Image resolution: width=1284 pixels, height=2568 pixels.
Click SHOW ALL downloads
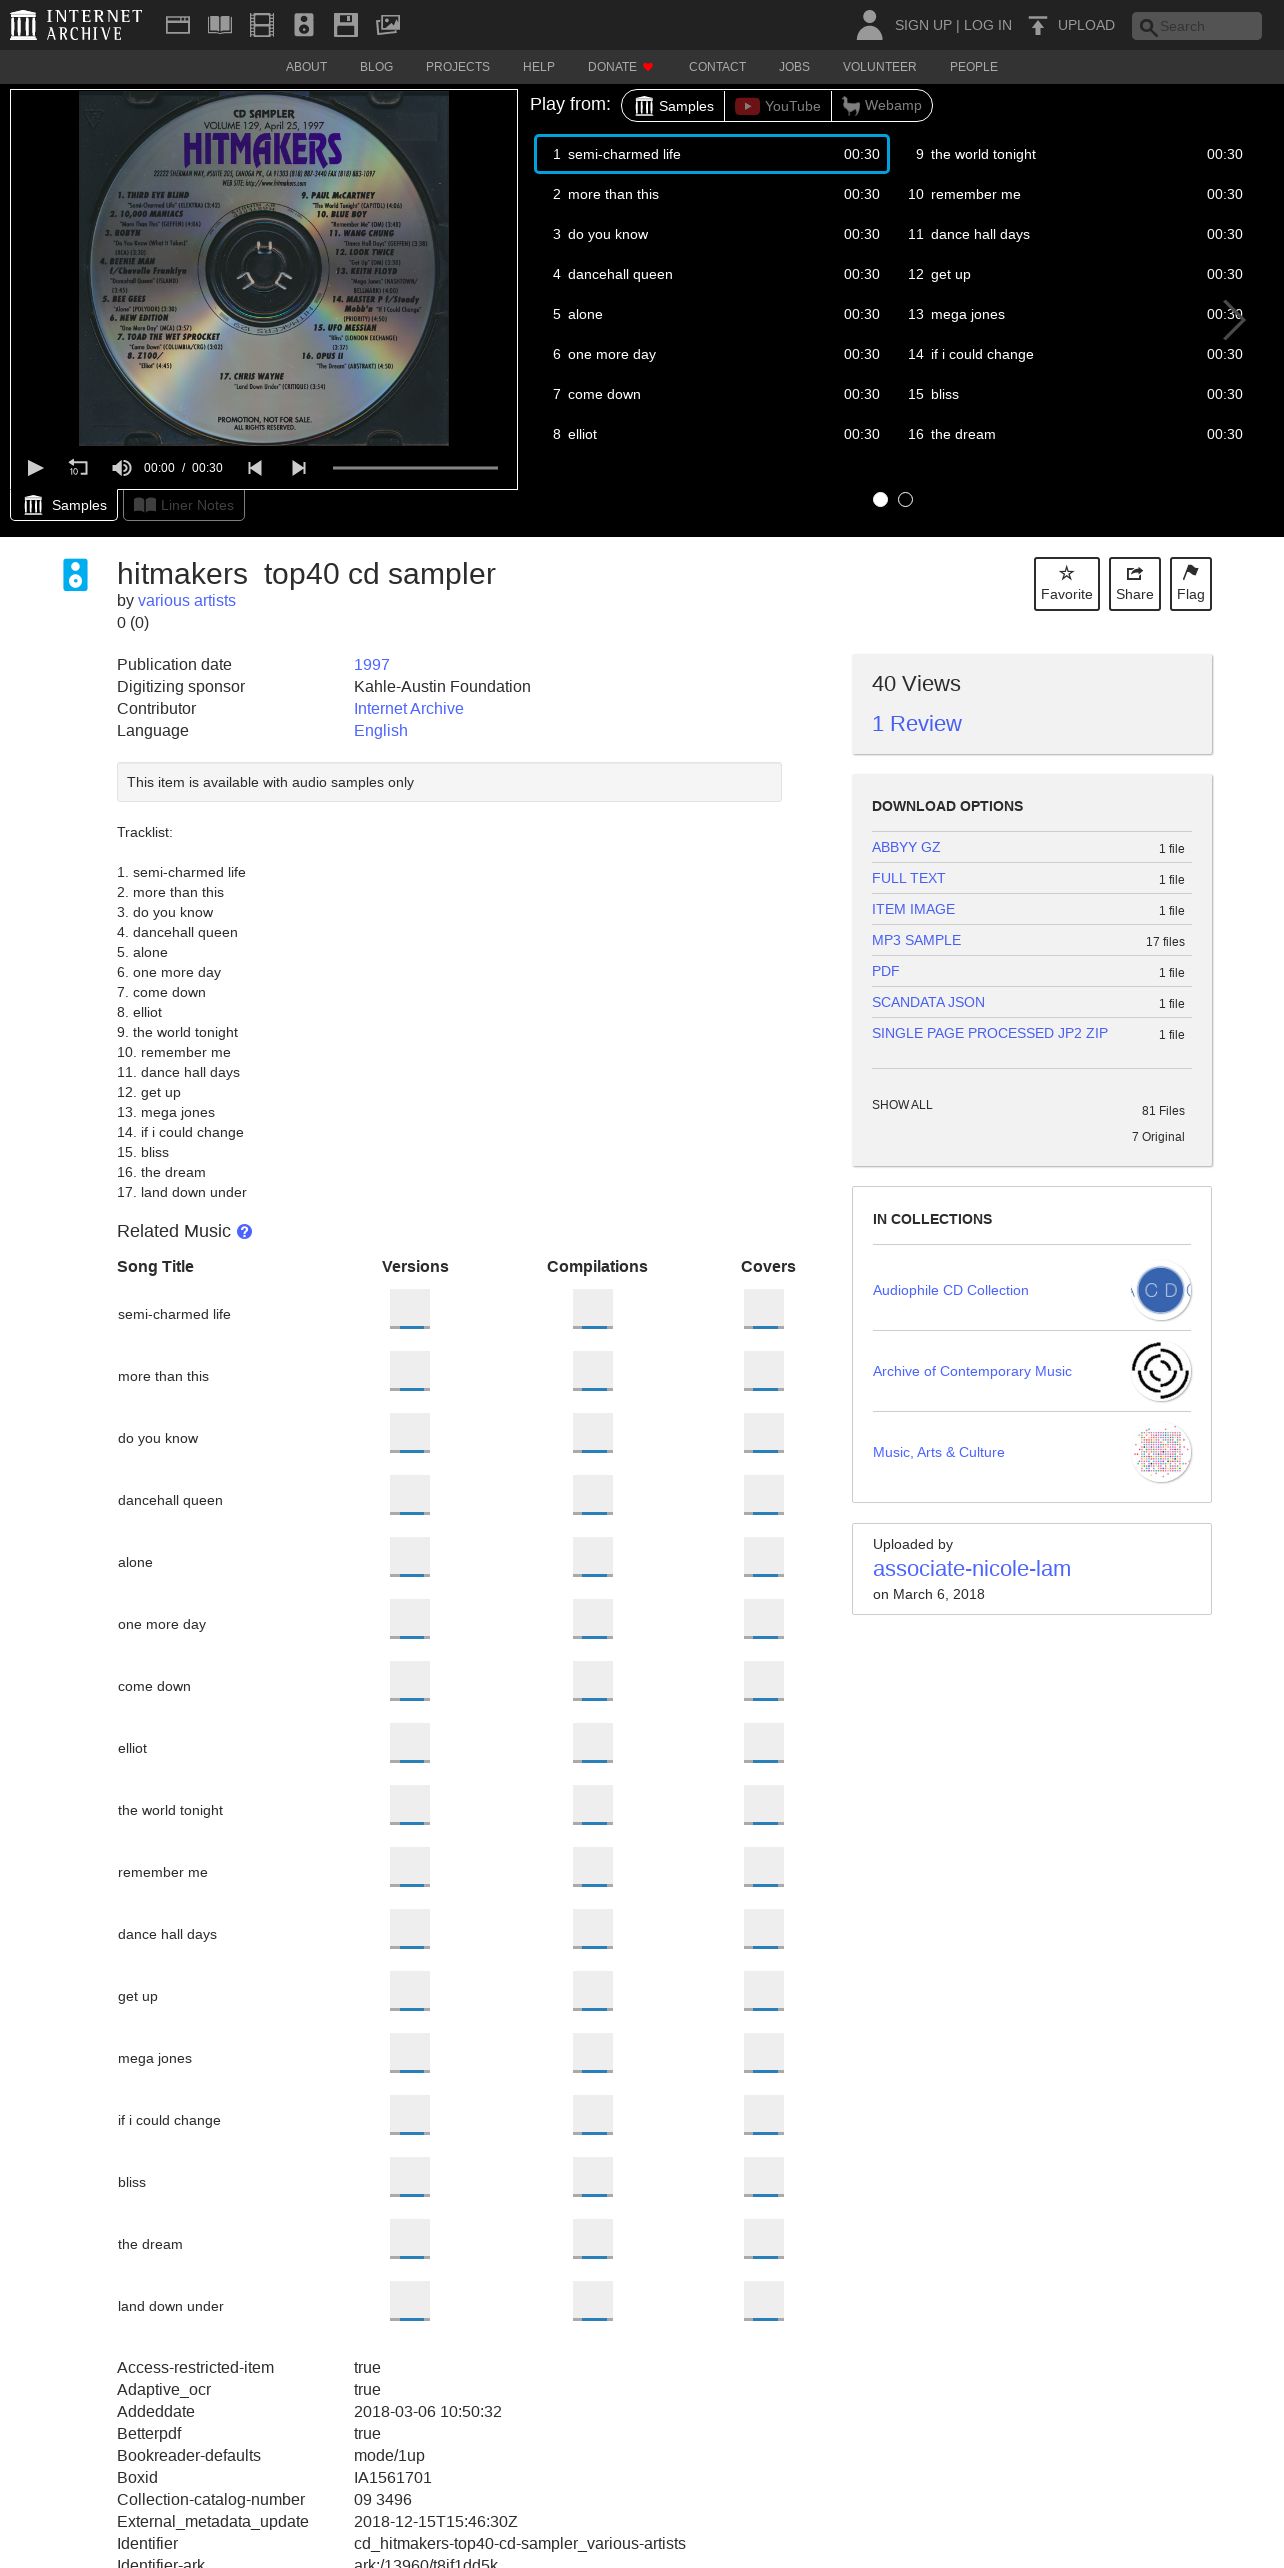pos(902,1105)
